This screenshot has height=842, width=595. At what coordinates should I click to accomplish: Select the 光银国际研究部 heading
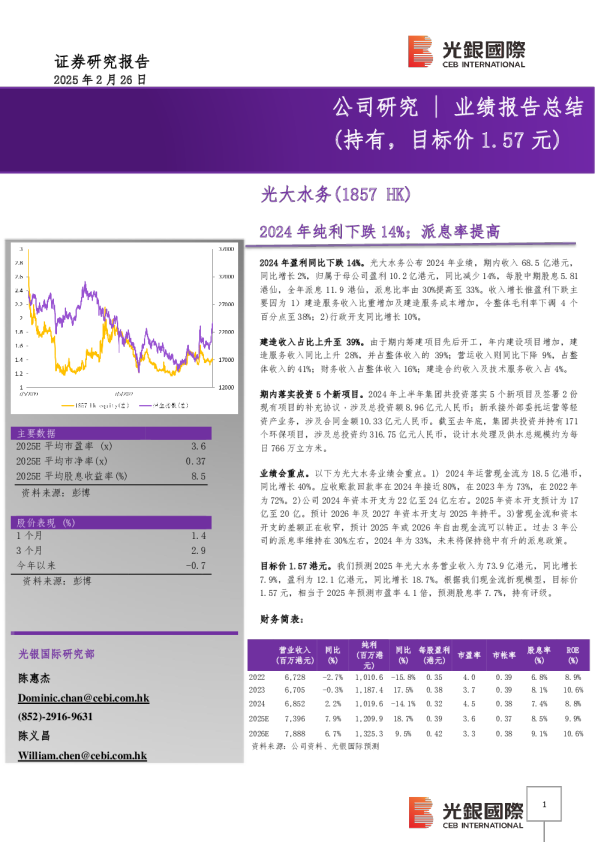[x=56, y=654]
